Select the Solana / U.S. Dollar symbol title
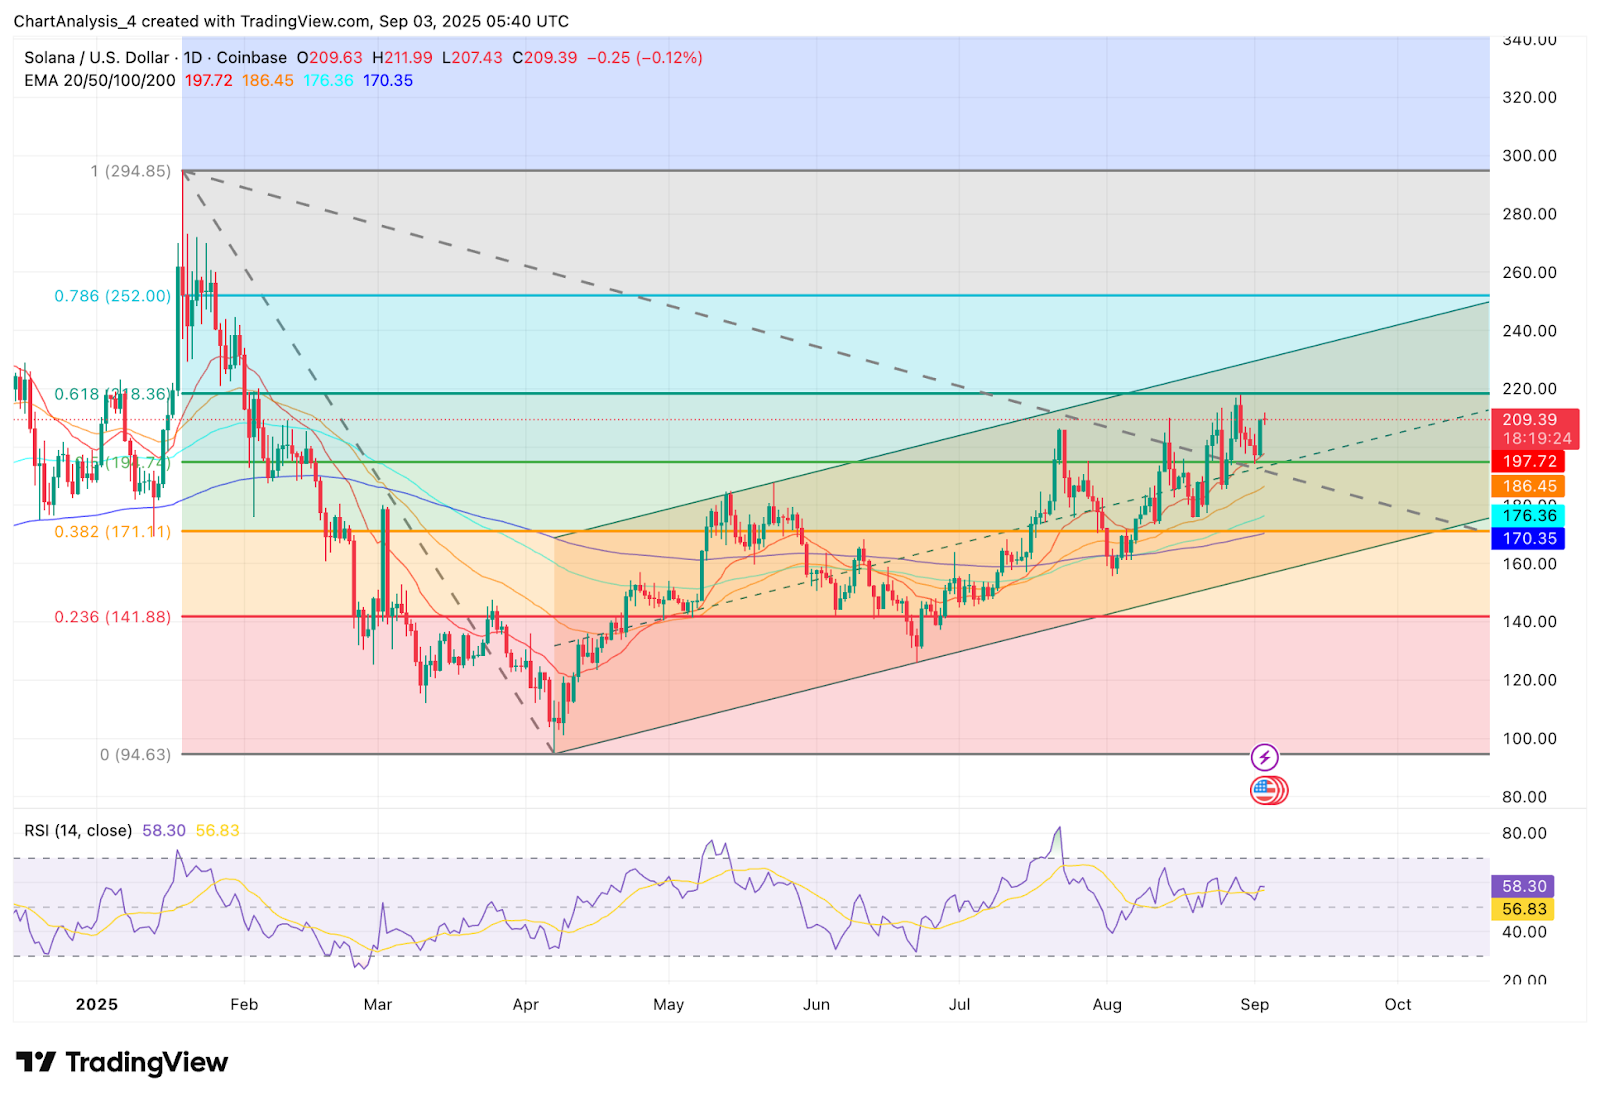Screen dimensions: 1600x1102 coord(97,58)
